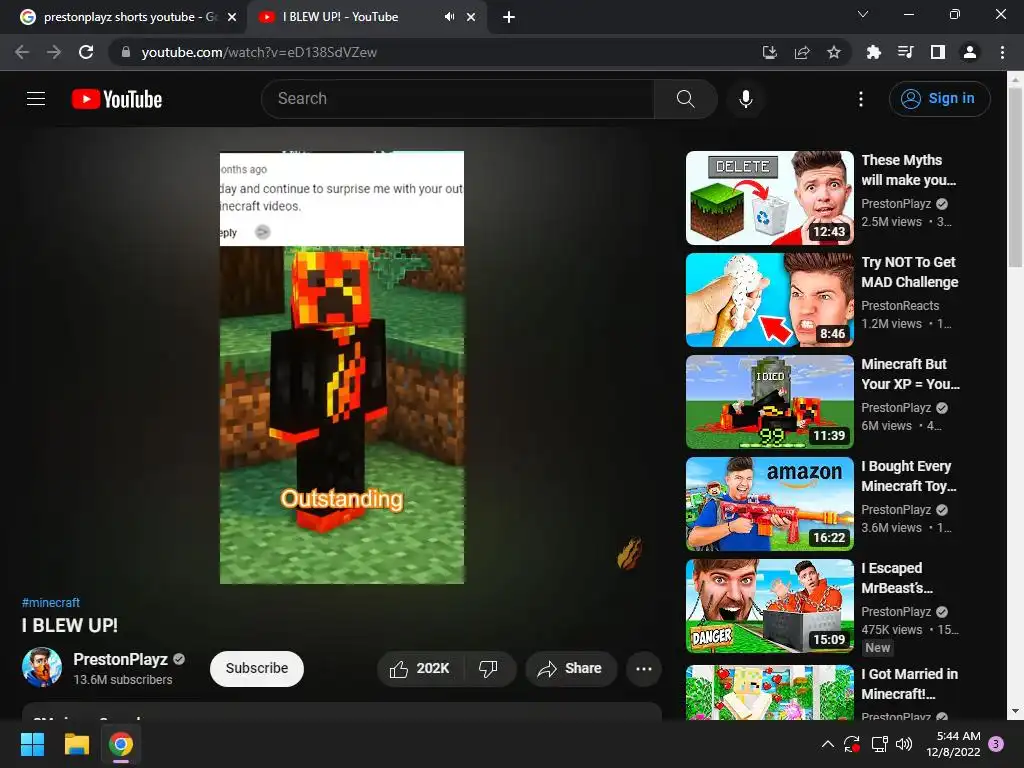Open File Explorer from taskbar
The image size is (1024, 768).
[76, 744]
